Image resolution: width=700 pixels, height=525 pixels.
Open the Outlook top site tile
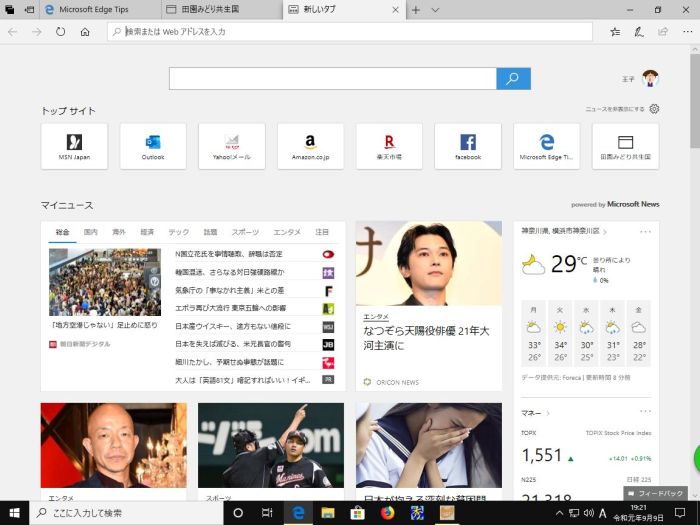(x=153, y=146)
